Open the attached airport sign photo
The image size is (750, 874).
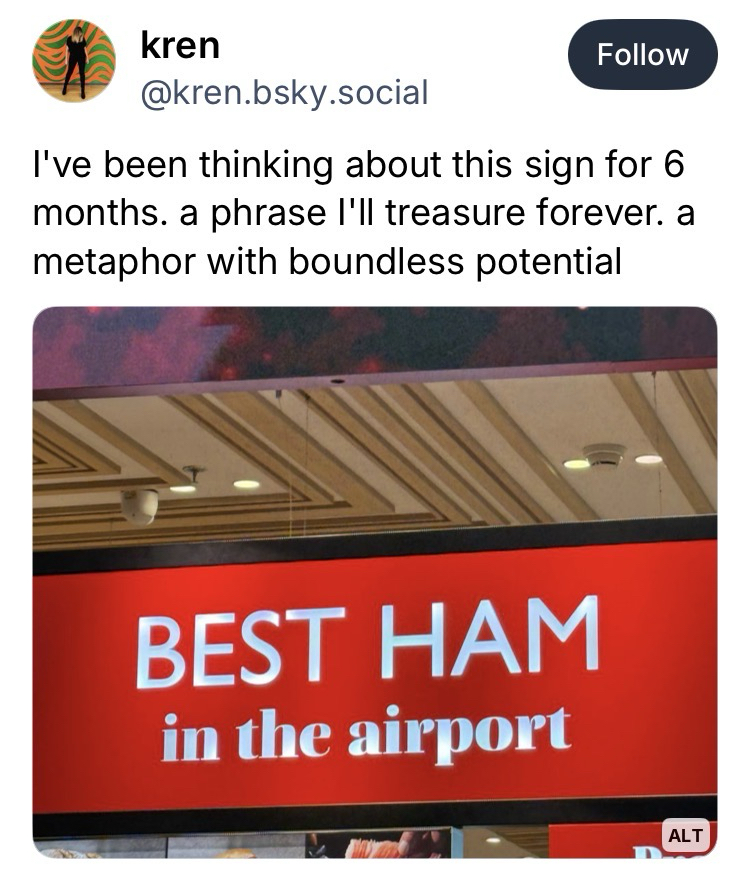(375, 580)
